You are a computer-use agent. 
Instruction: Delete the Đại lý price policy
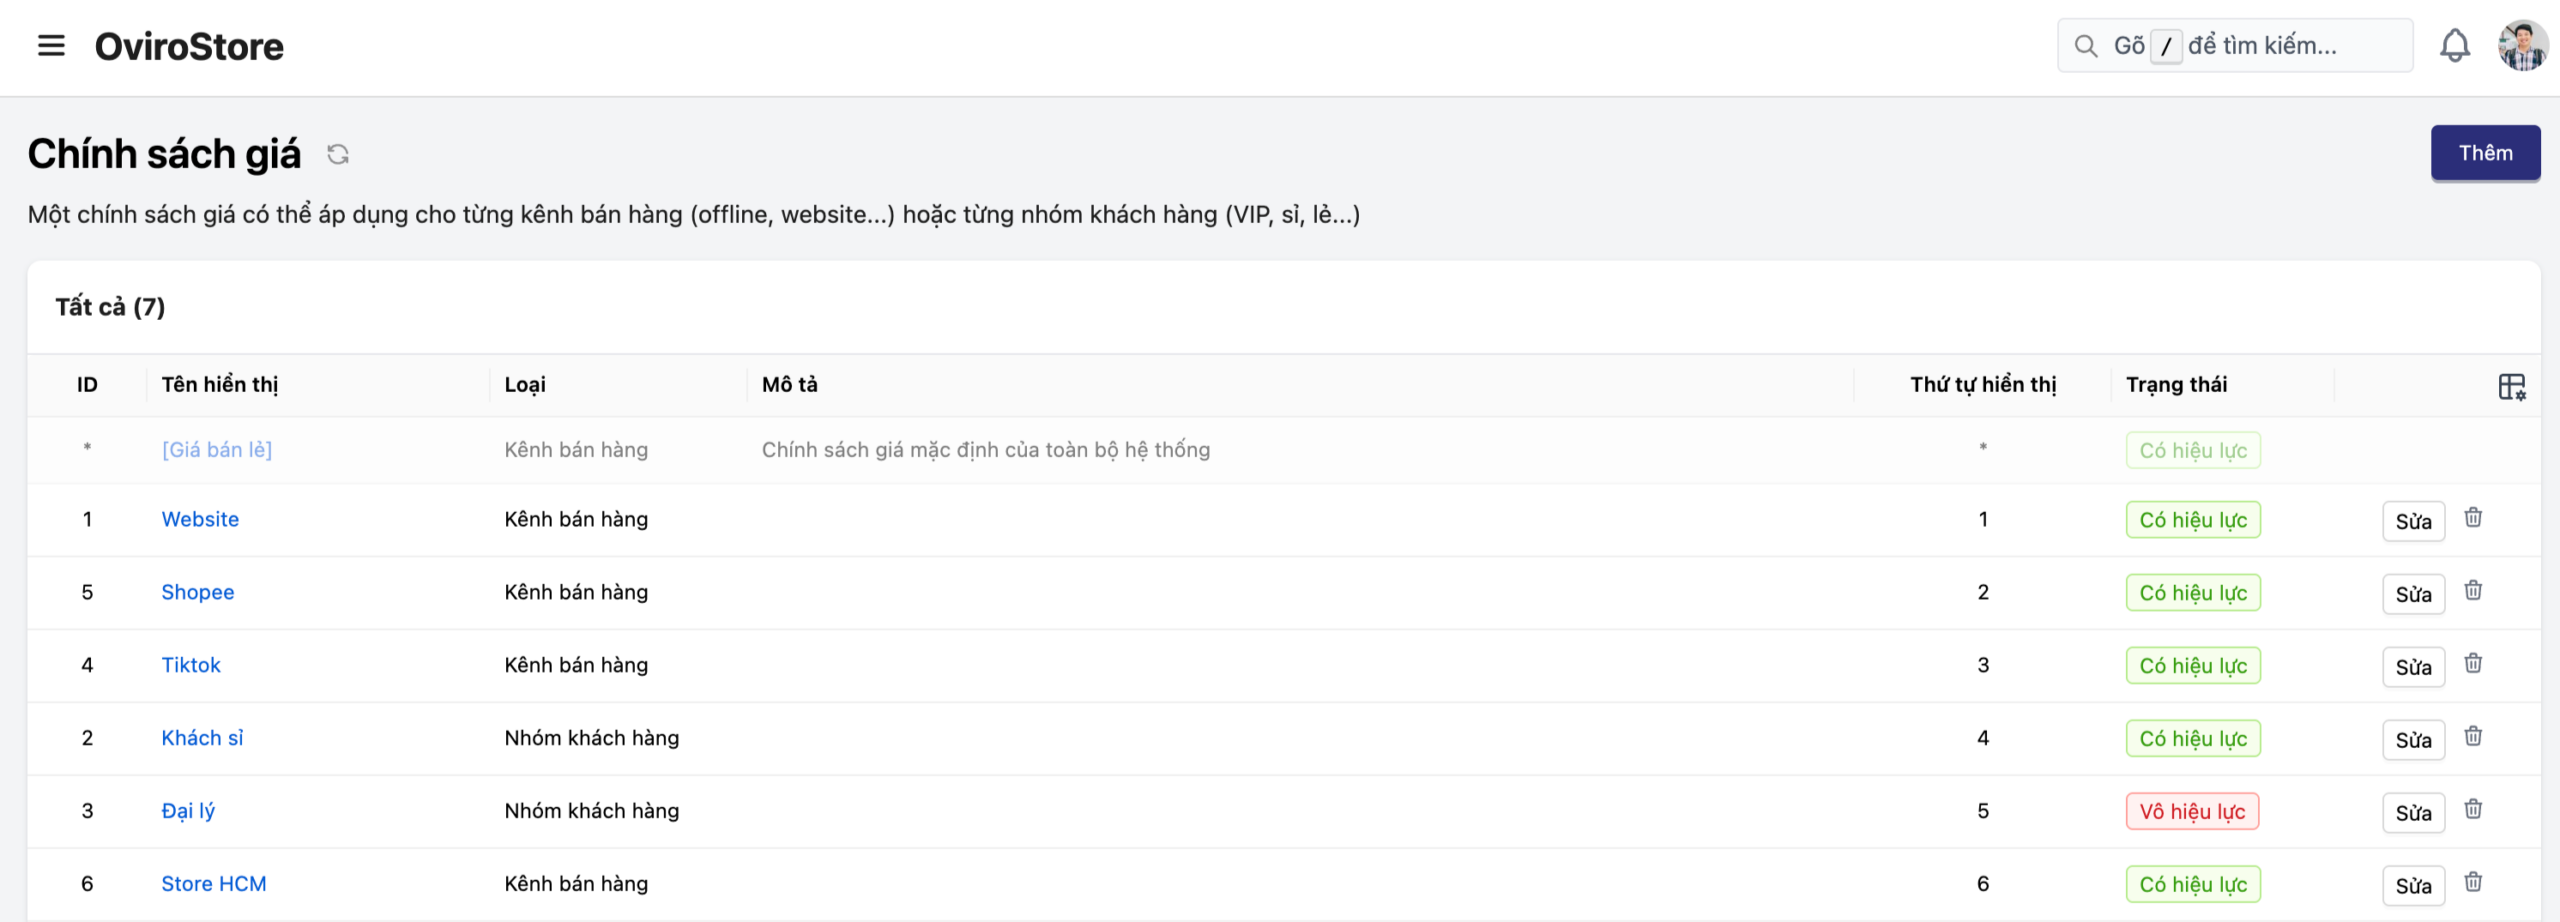point(2473,810)
